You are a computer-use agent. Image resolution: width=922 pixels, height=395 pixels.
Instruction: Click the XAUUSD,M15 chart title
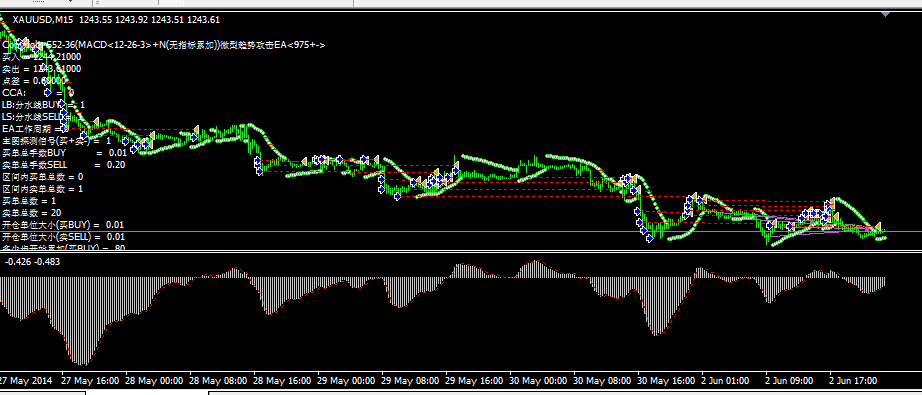(x=42, y=19)
